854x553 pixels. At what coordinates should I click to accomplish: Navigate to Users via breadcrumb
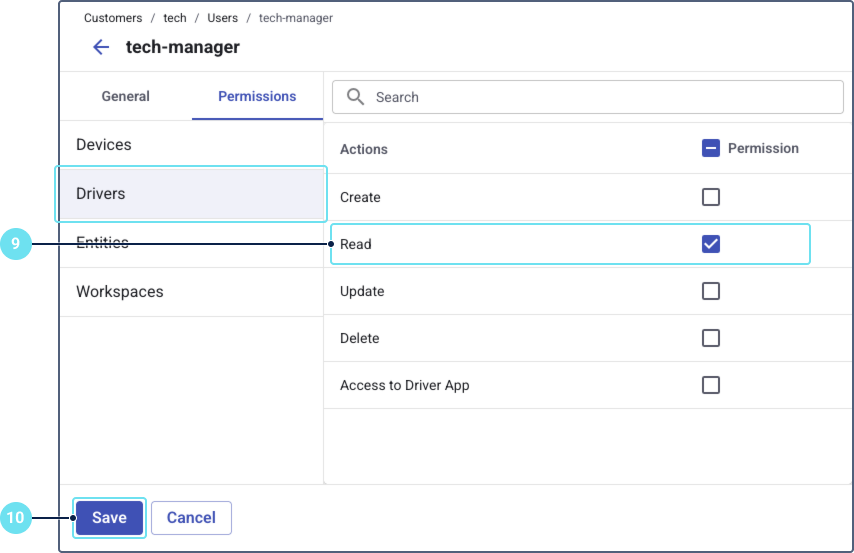pyautogui.click(x=222, y=18)
